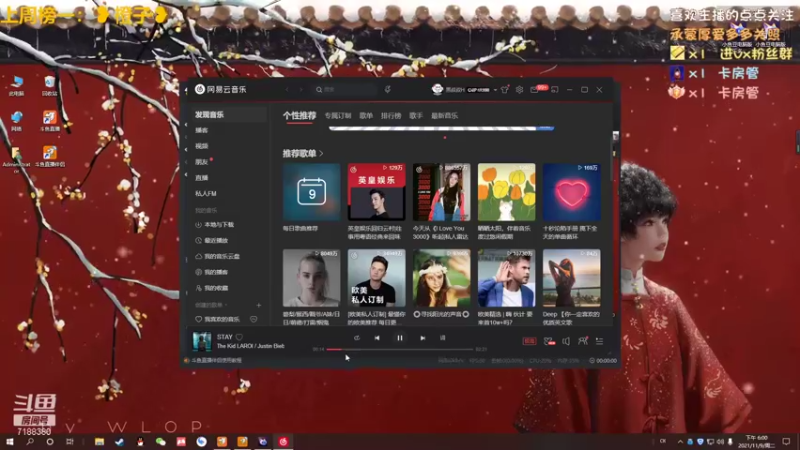Open File Explorer from the taskbar
The height and width of the screenshot is (450, 800).
click(x=99, y=441)
